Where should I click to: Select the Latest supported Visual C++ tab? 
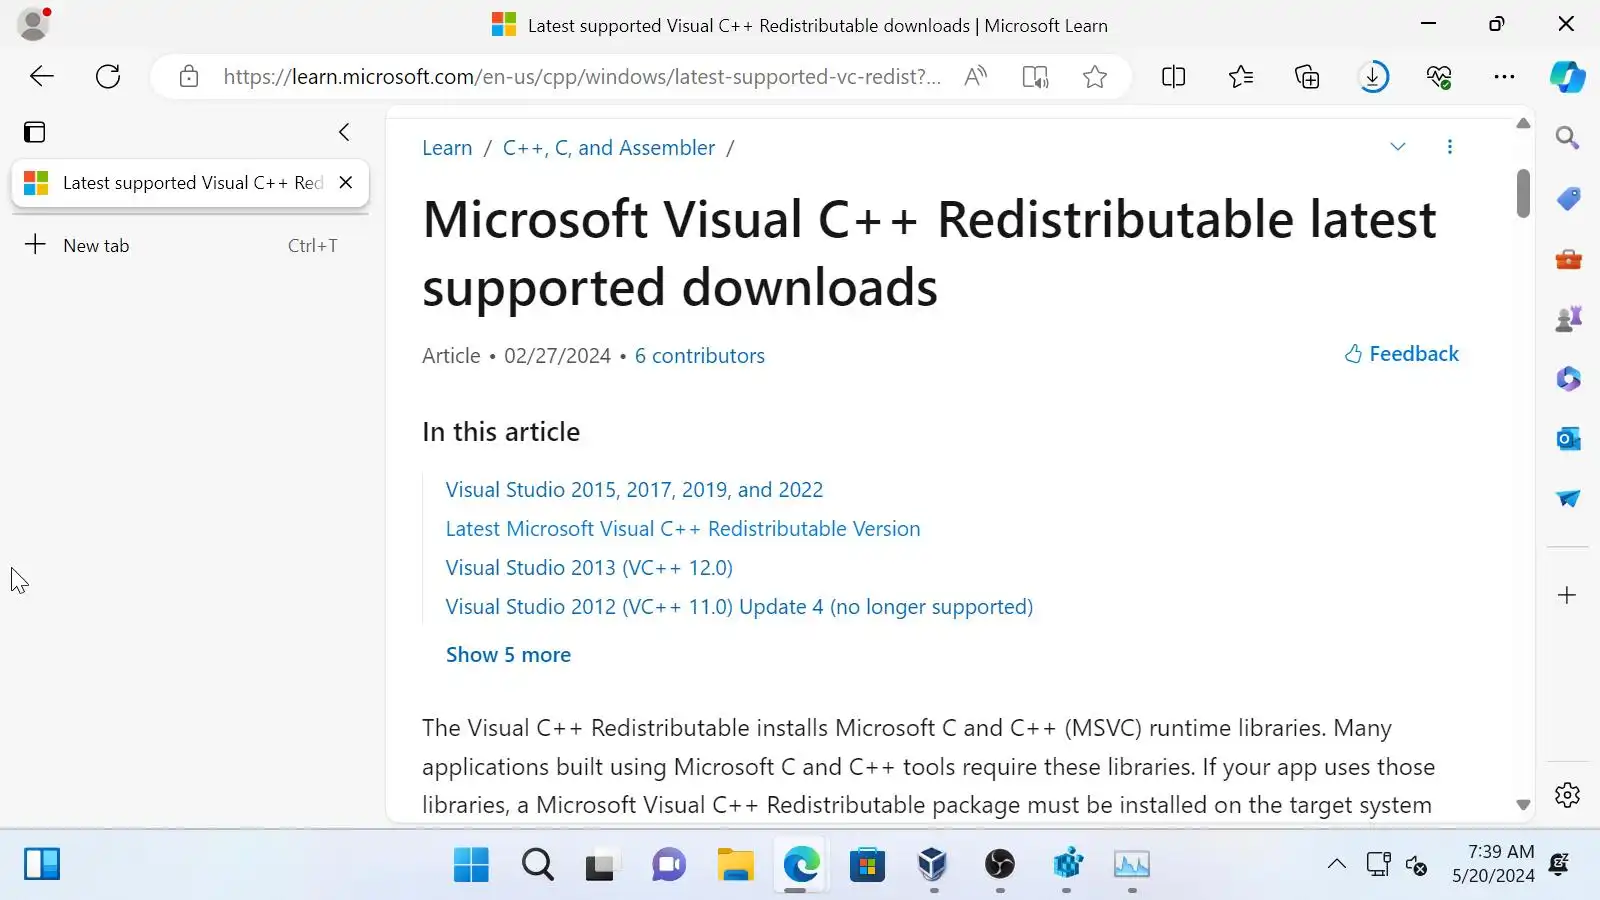[190, 183]
